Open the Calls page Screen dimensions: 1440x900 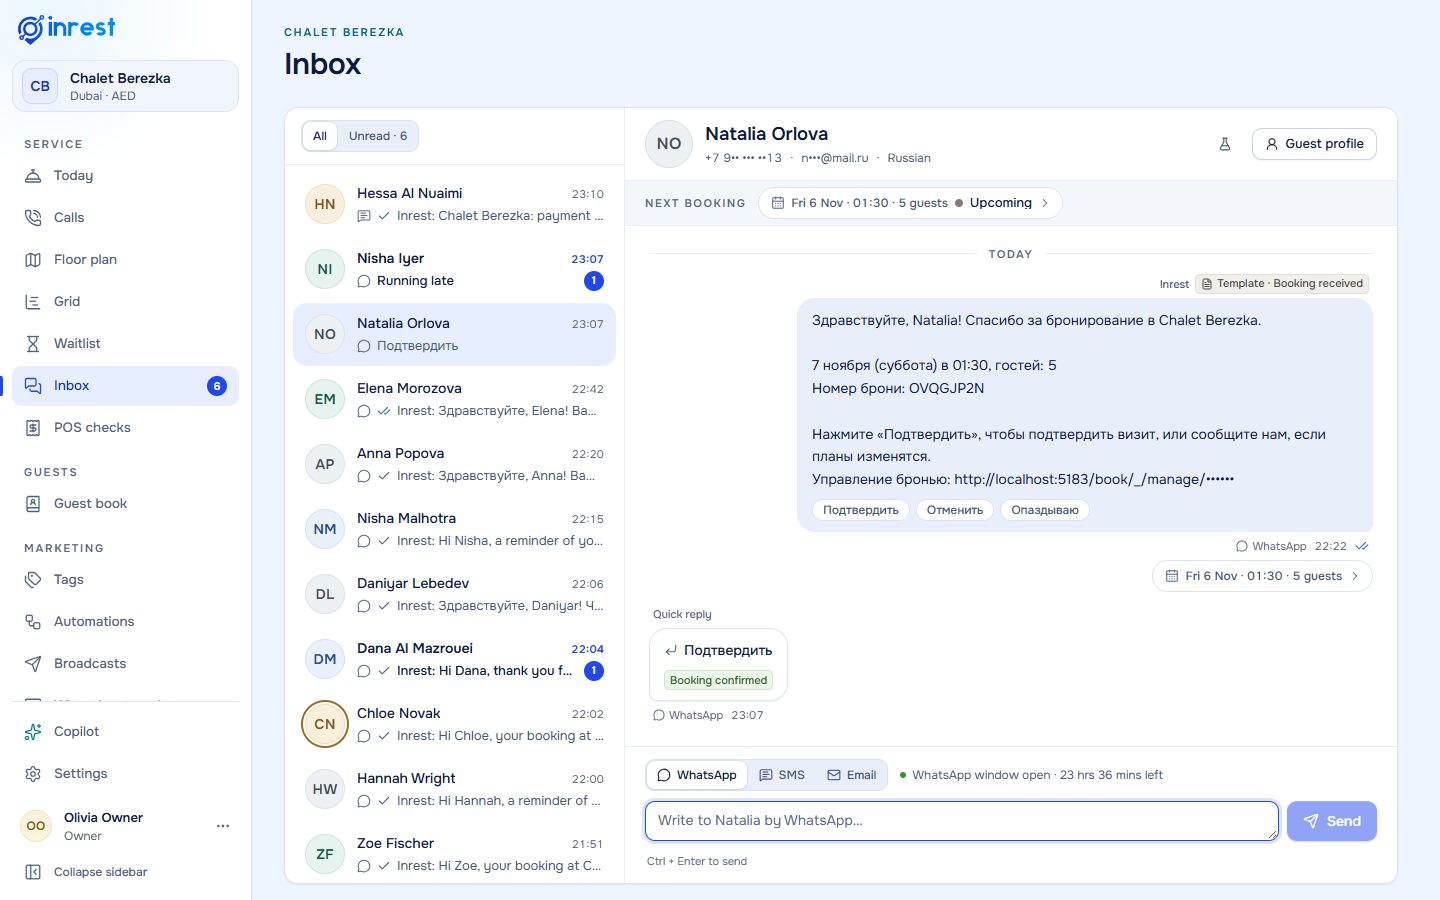(125, 218)
